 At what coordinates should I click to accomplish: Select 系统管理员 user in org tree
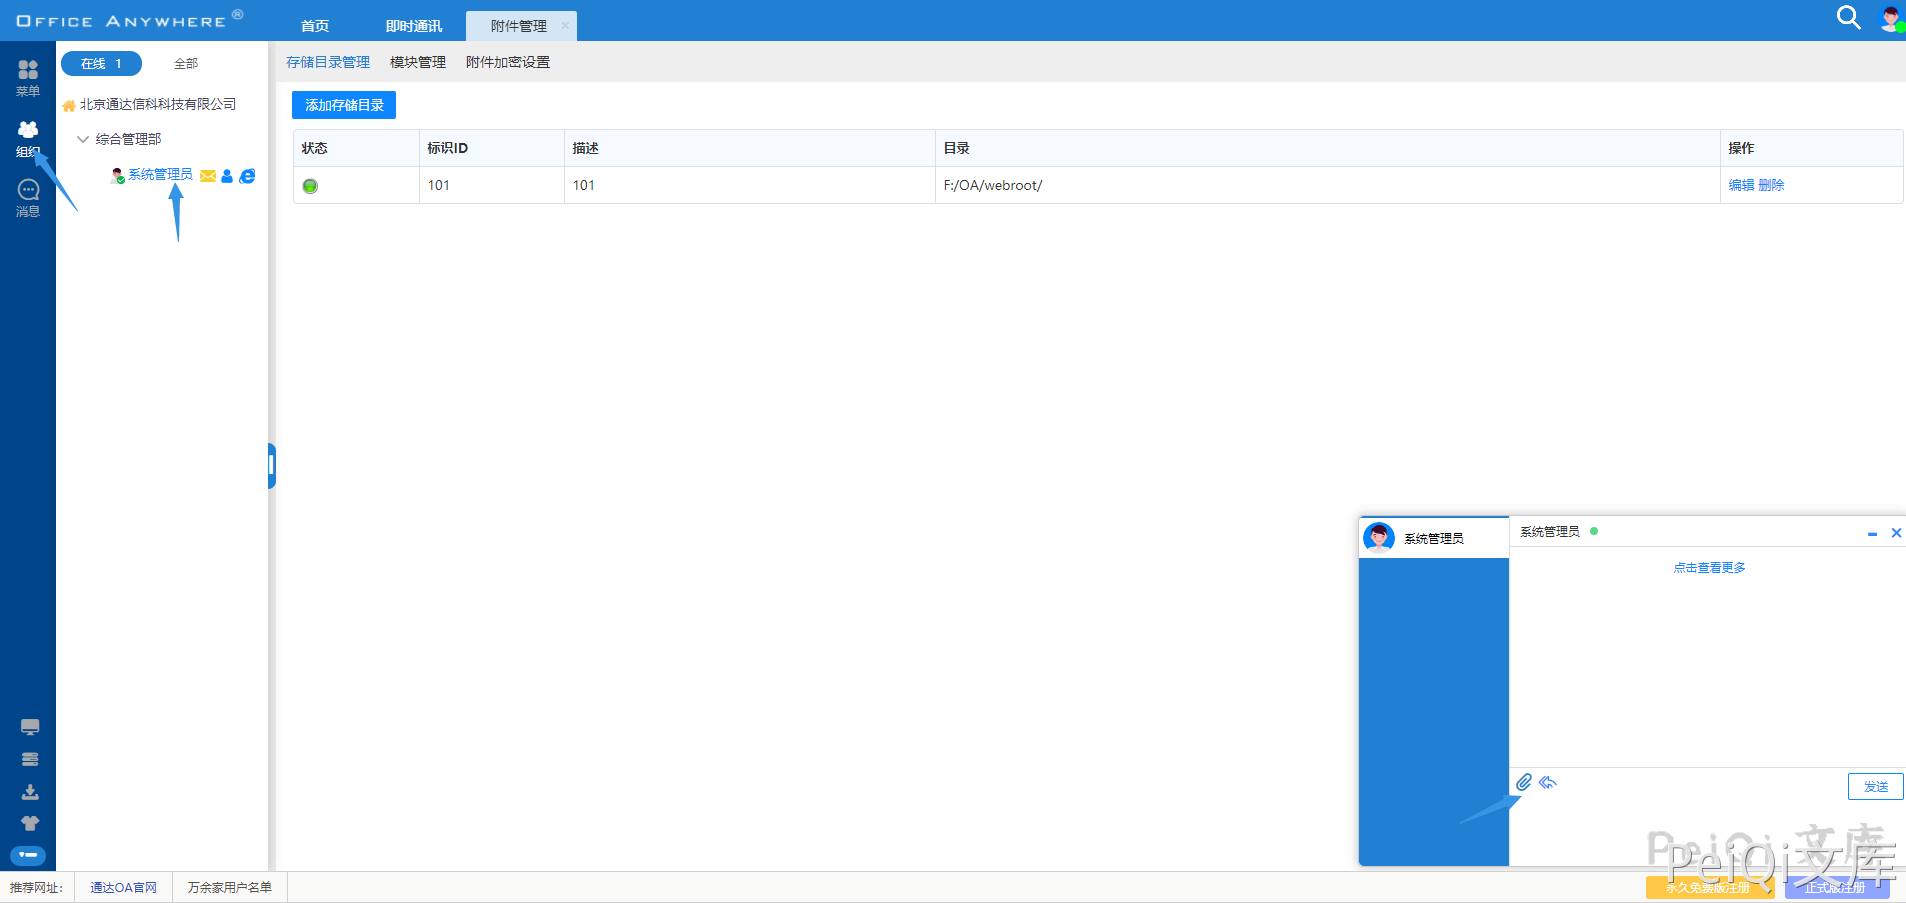(x=160, y=174)
